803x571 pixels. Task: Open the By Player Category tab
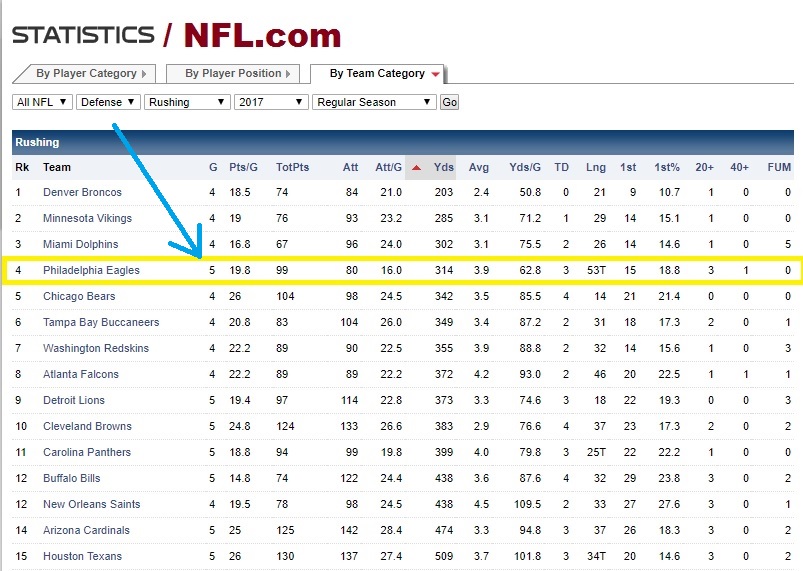tap(86, 74)
